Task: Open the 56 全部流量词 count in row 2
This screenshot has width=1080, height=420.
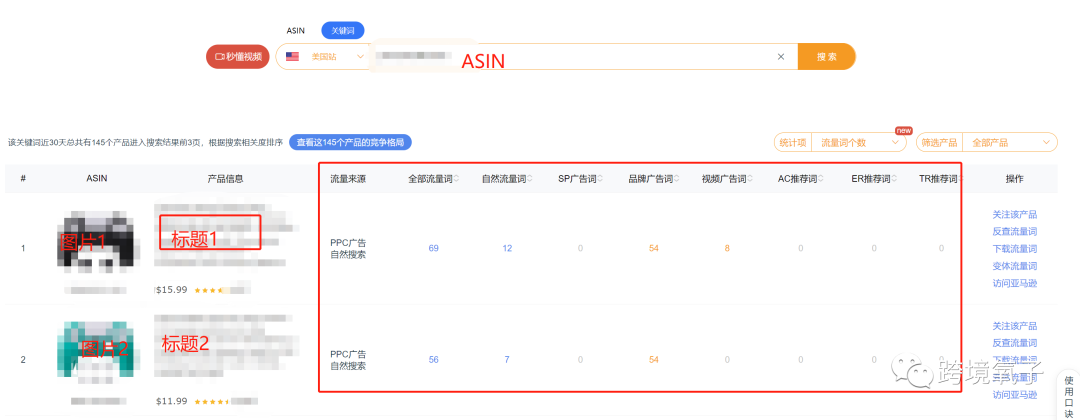Action: click(433, 359)
